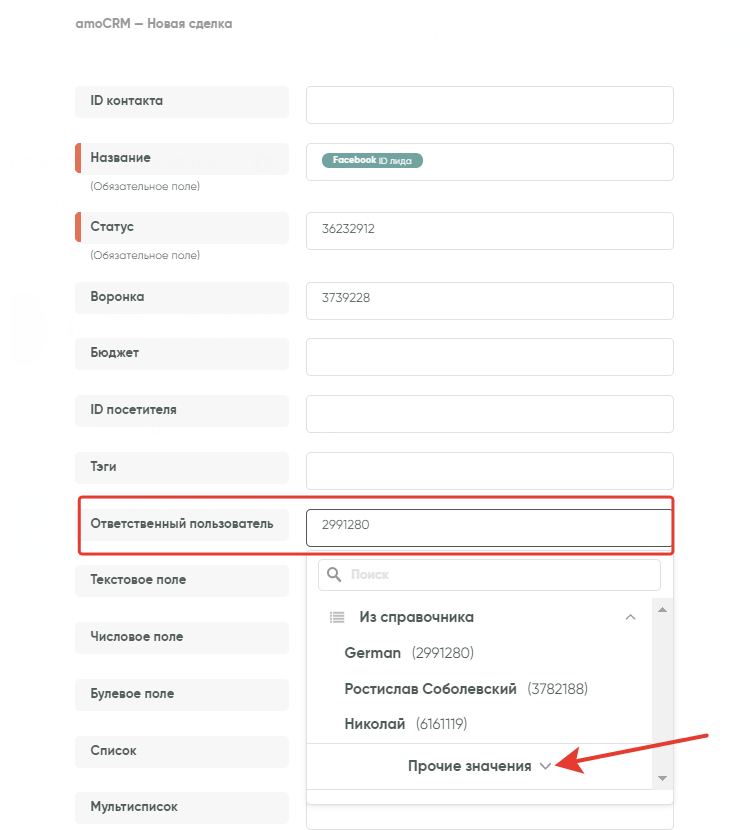Focus the Статус field with 36232912
This screenshot has height=830, width=750.
point(489,229)
